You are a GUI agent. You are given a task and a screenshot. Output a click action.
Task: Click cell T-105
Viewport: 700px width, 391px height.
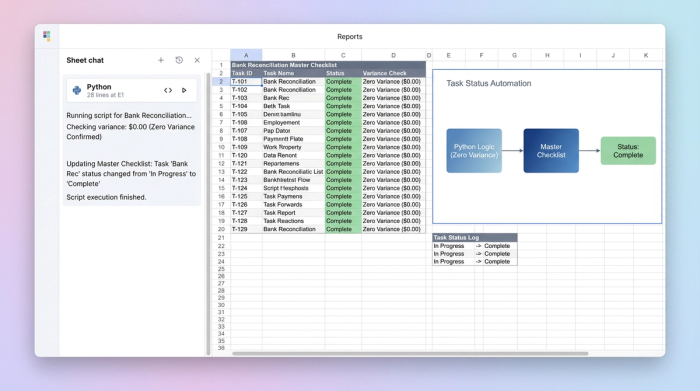click(x=246, y=114)
